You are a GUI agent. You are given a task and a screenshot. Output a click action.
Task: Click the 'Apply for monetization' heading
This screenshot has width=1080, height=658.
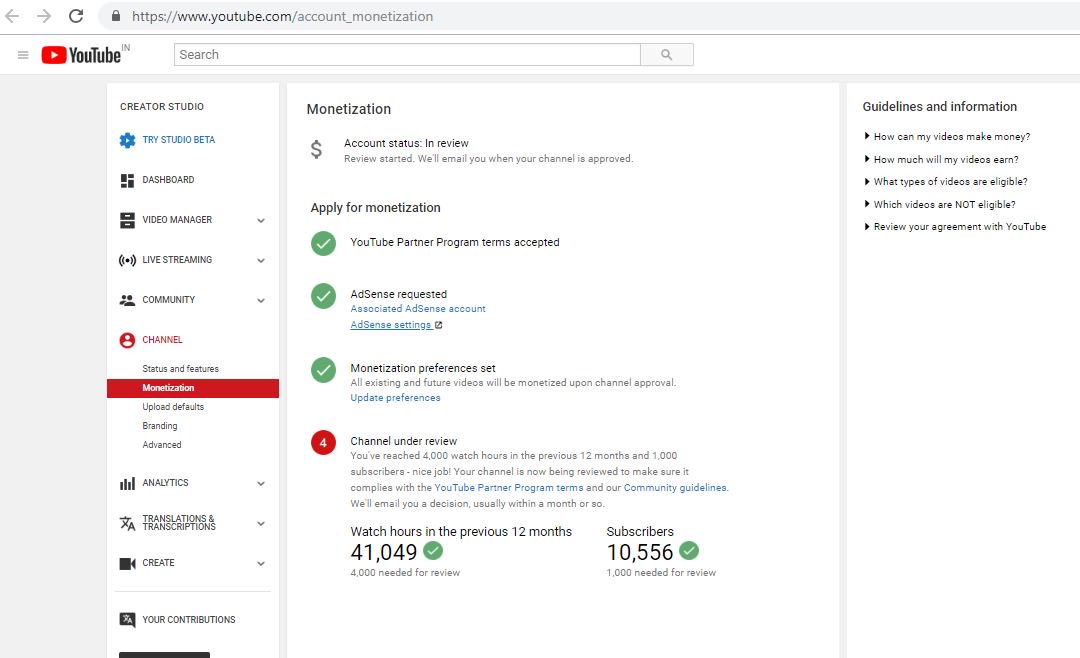click(375, 208)
